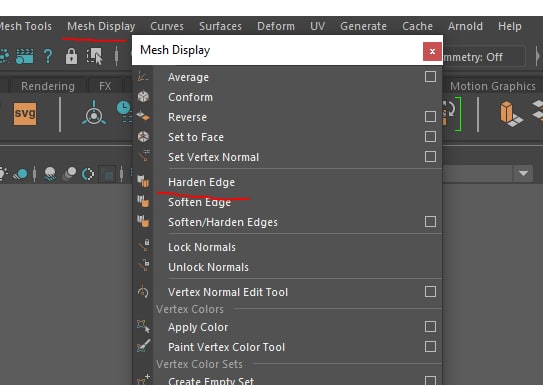Choose Soften Edge from the menu
Viewport: 543px width, 385px height.
tap(199, 203)
